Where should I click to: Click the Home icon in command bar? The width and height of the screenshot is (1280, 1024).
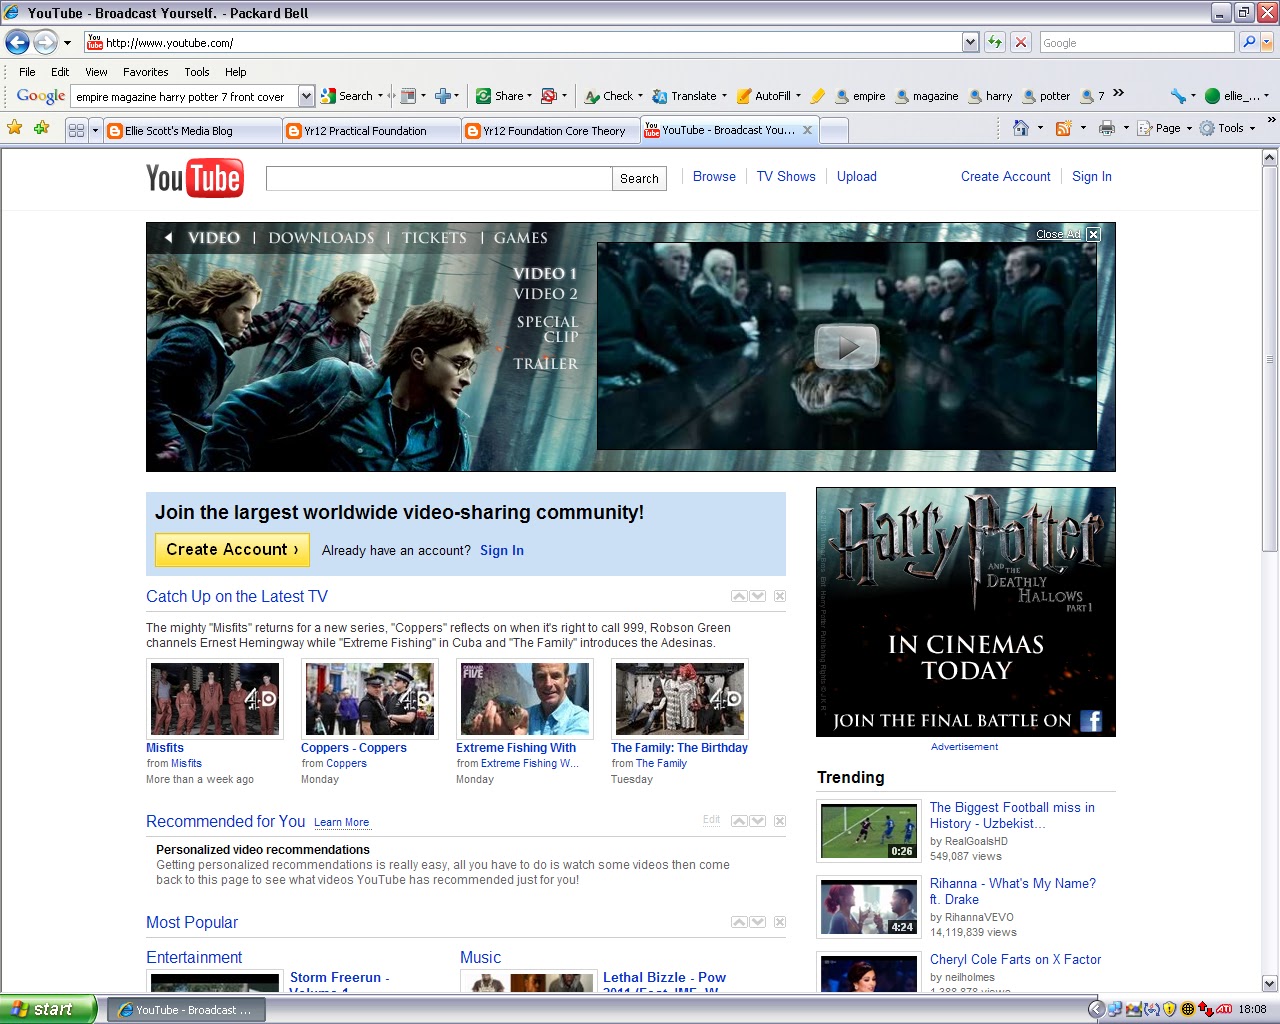pyautogui.click(x=1020, y=128)
